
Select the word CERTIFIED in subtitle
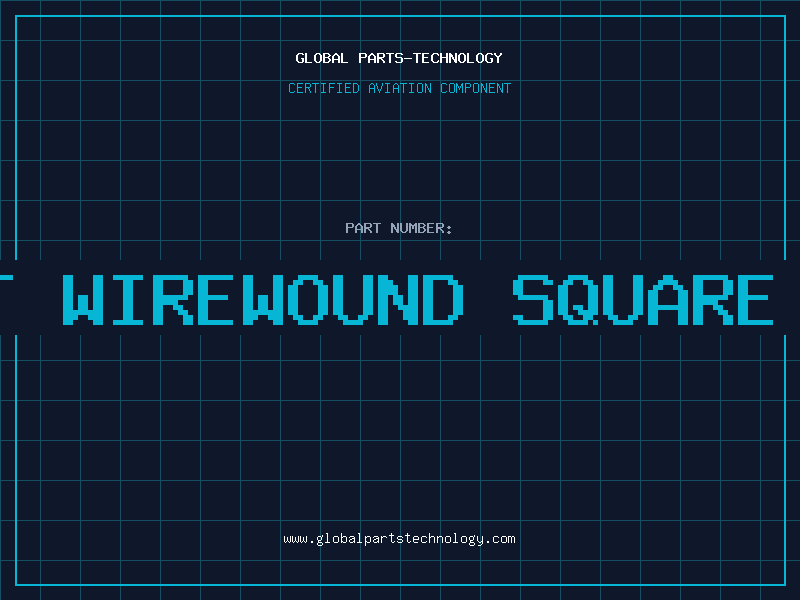(x=324, y=88)
